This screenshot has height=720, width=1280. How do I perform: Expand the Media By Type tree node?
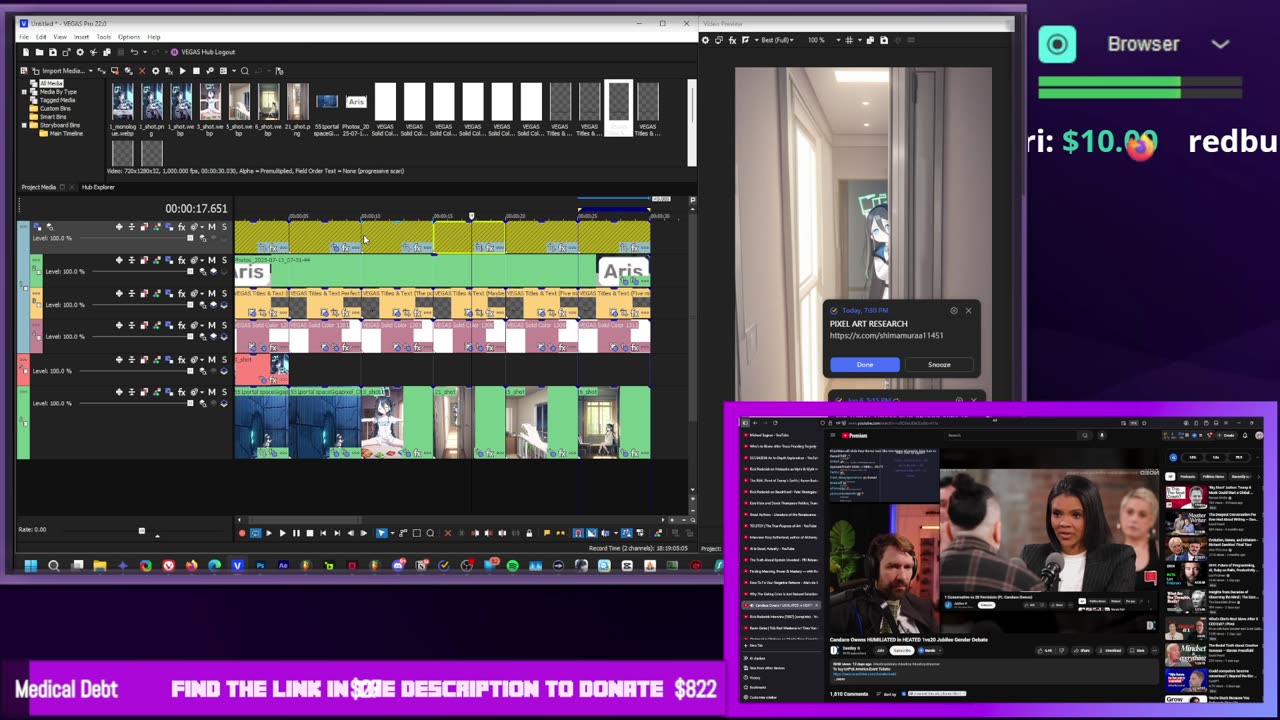[24, 92]
